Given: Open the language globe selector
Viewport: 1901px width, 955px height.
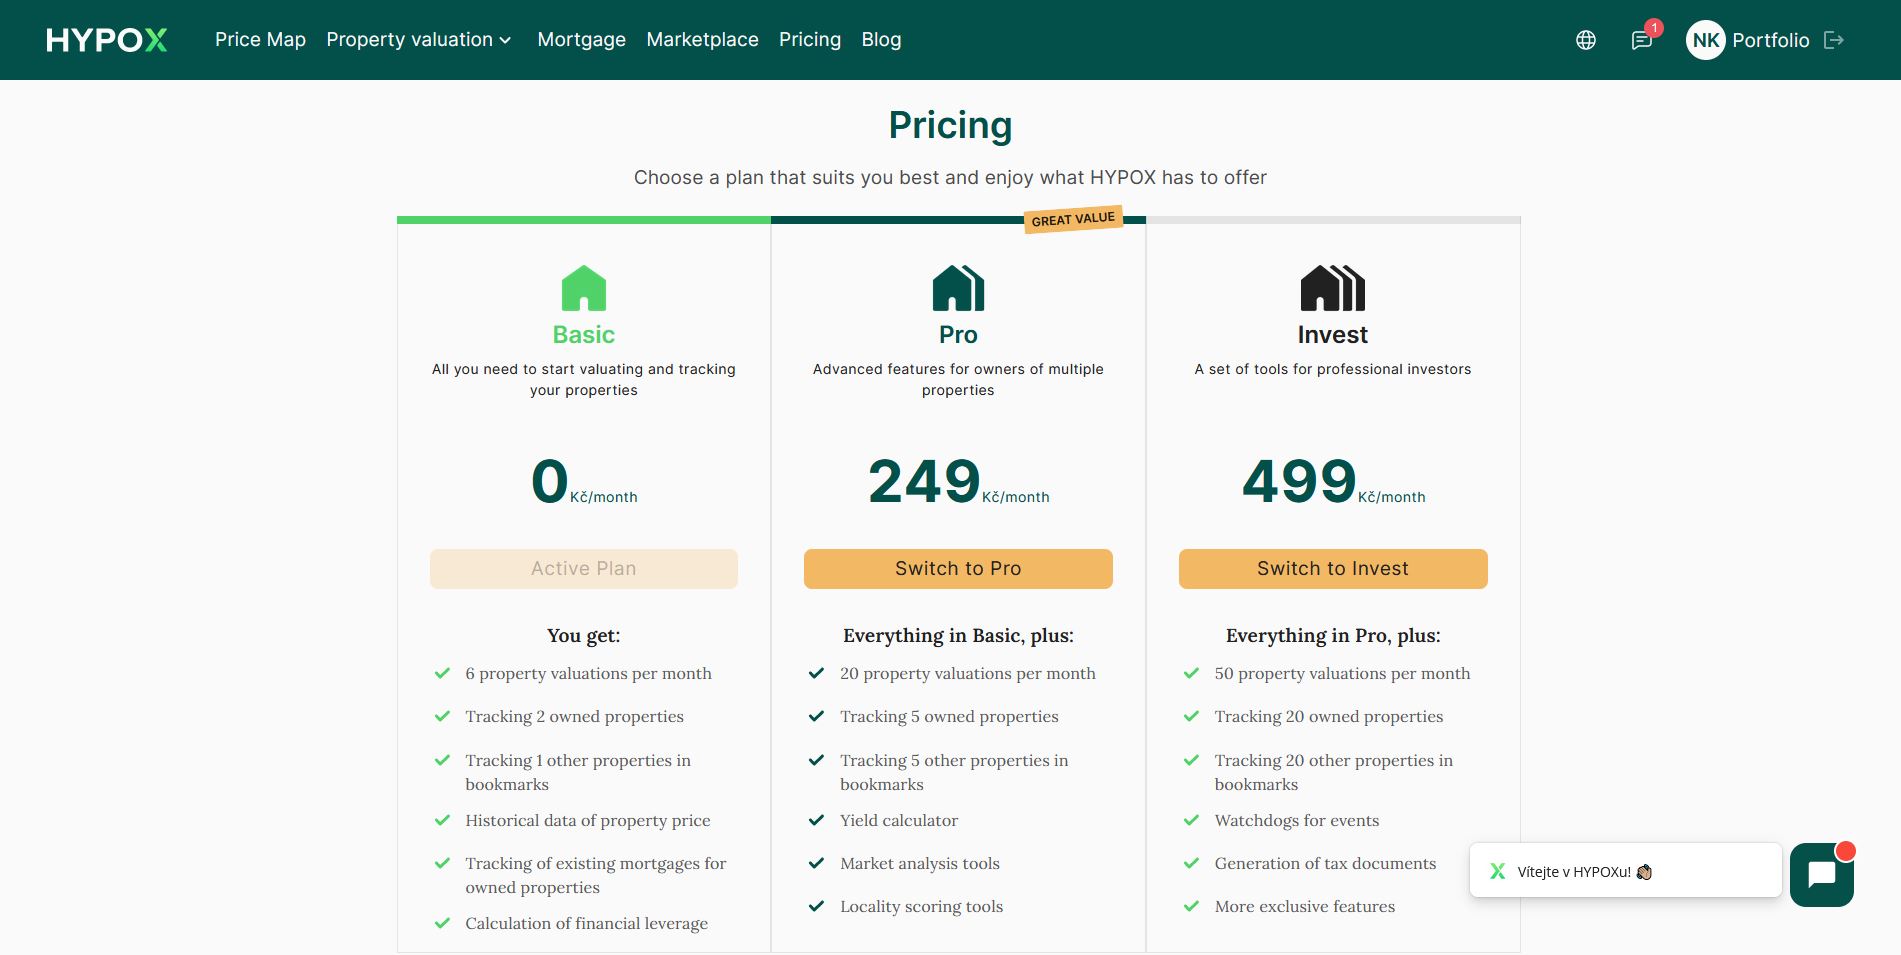Looking at the screenshot, I should (x=1586, y=40).
